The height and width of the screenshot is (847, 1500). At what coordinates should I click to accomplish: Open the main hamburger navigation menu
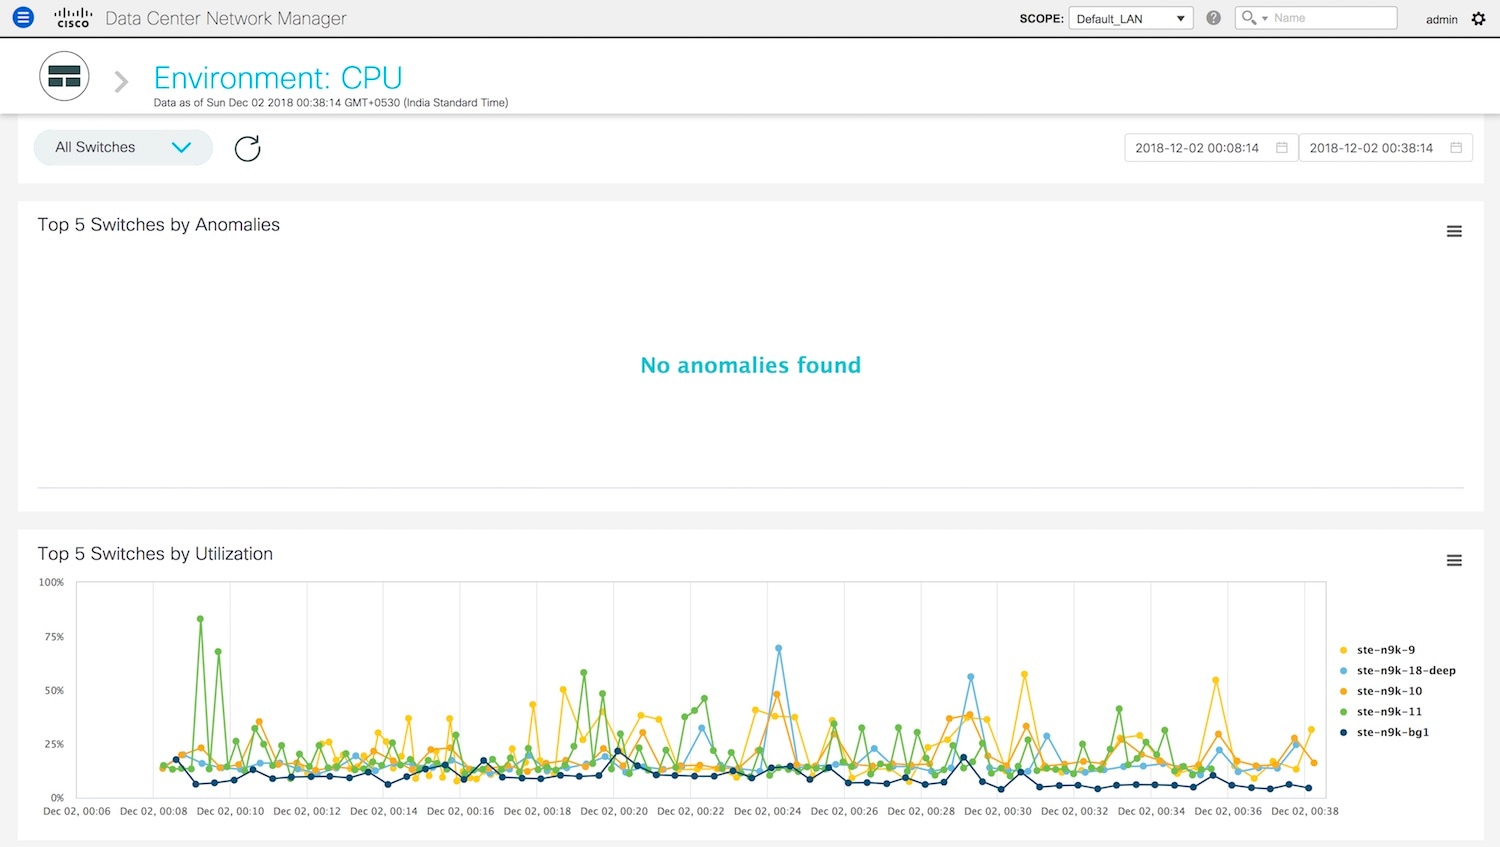pos(23,18)
